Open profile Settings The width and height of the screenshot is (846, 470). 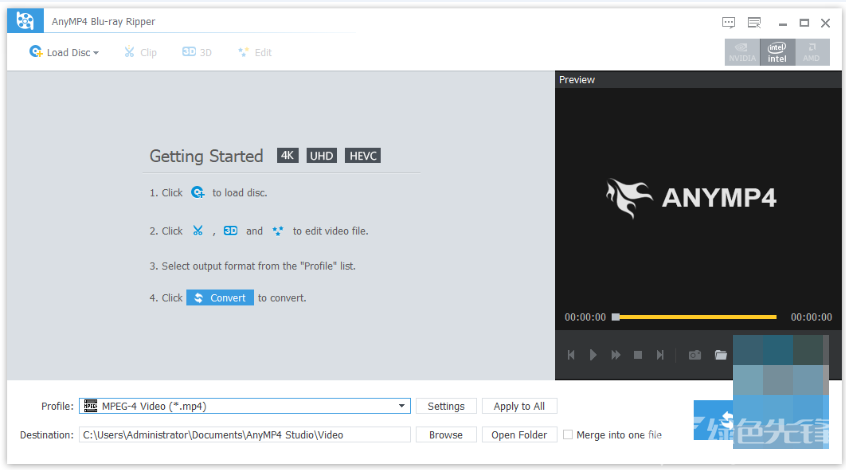tap(446, 406)
